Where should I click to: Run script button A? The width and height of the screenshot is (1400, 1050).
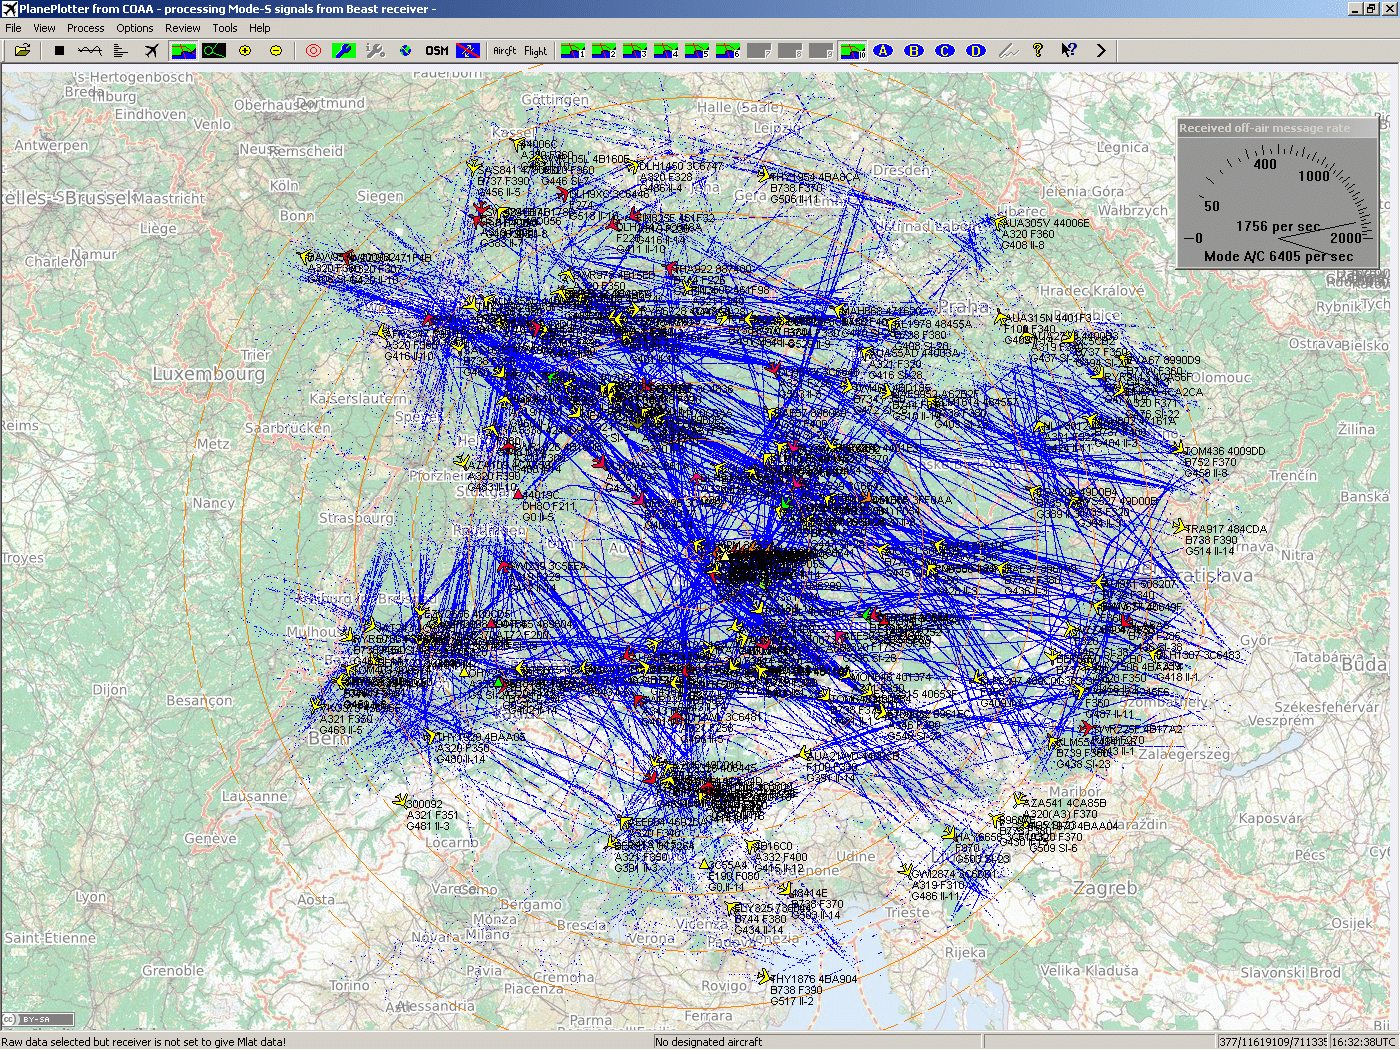[883, 50]
